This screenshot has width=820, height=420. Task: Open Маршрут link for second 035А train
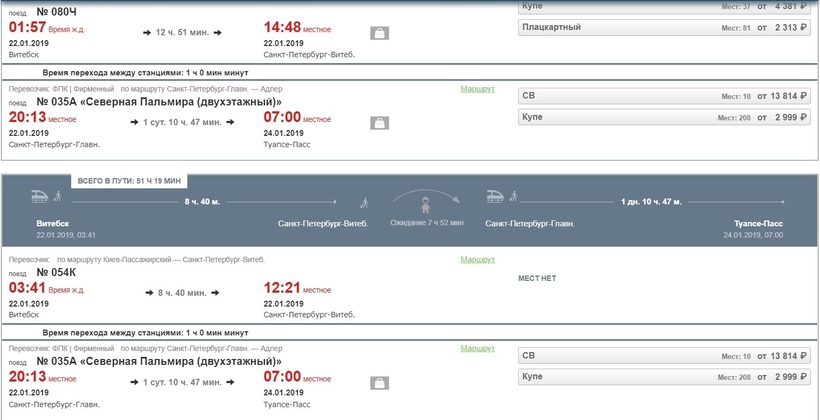click(x=477, y=348)
